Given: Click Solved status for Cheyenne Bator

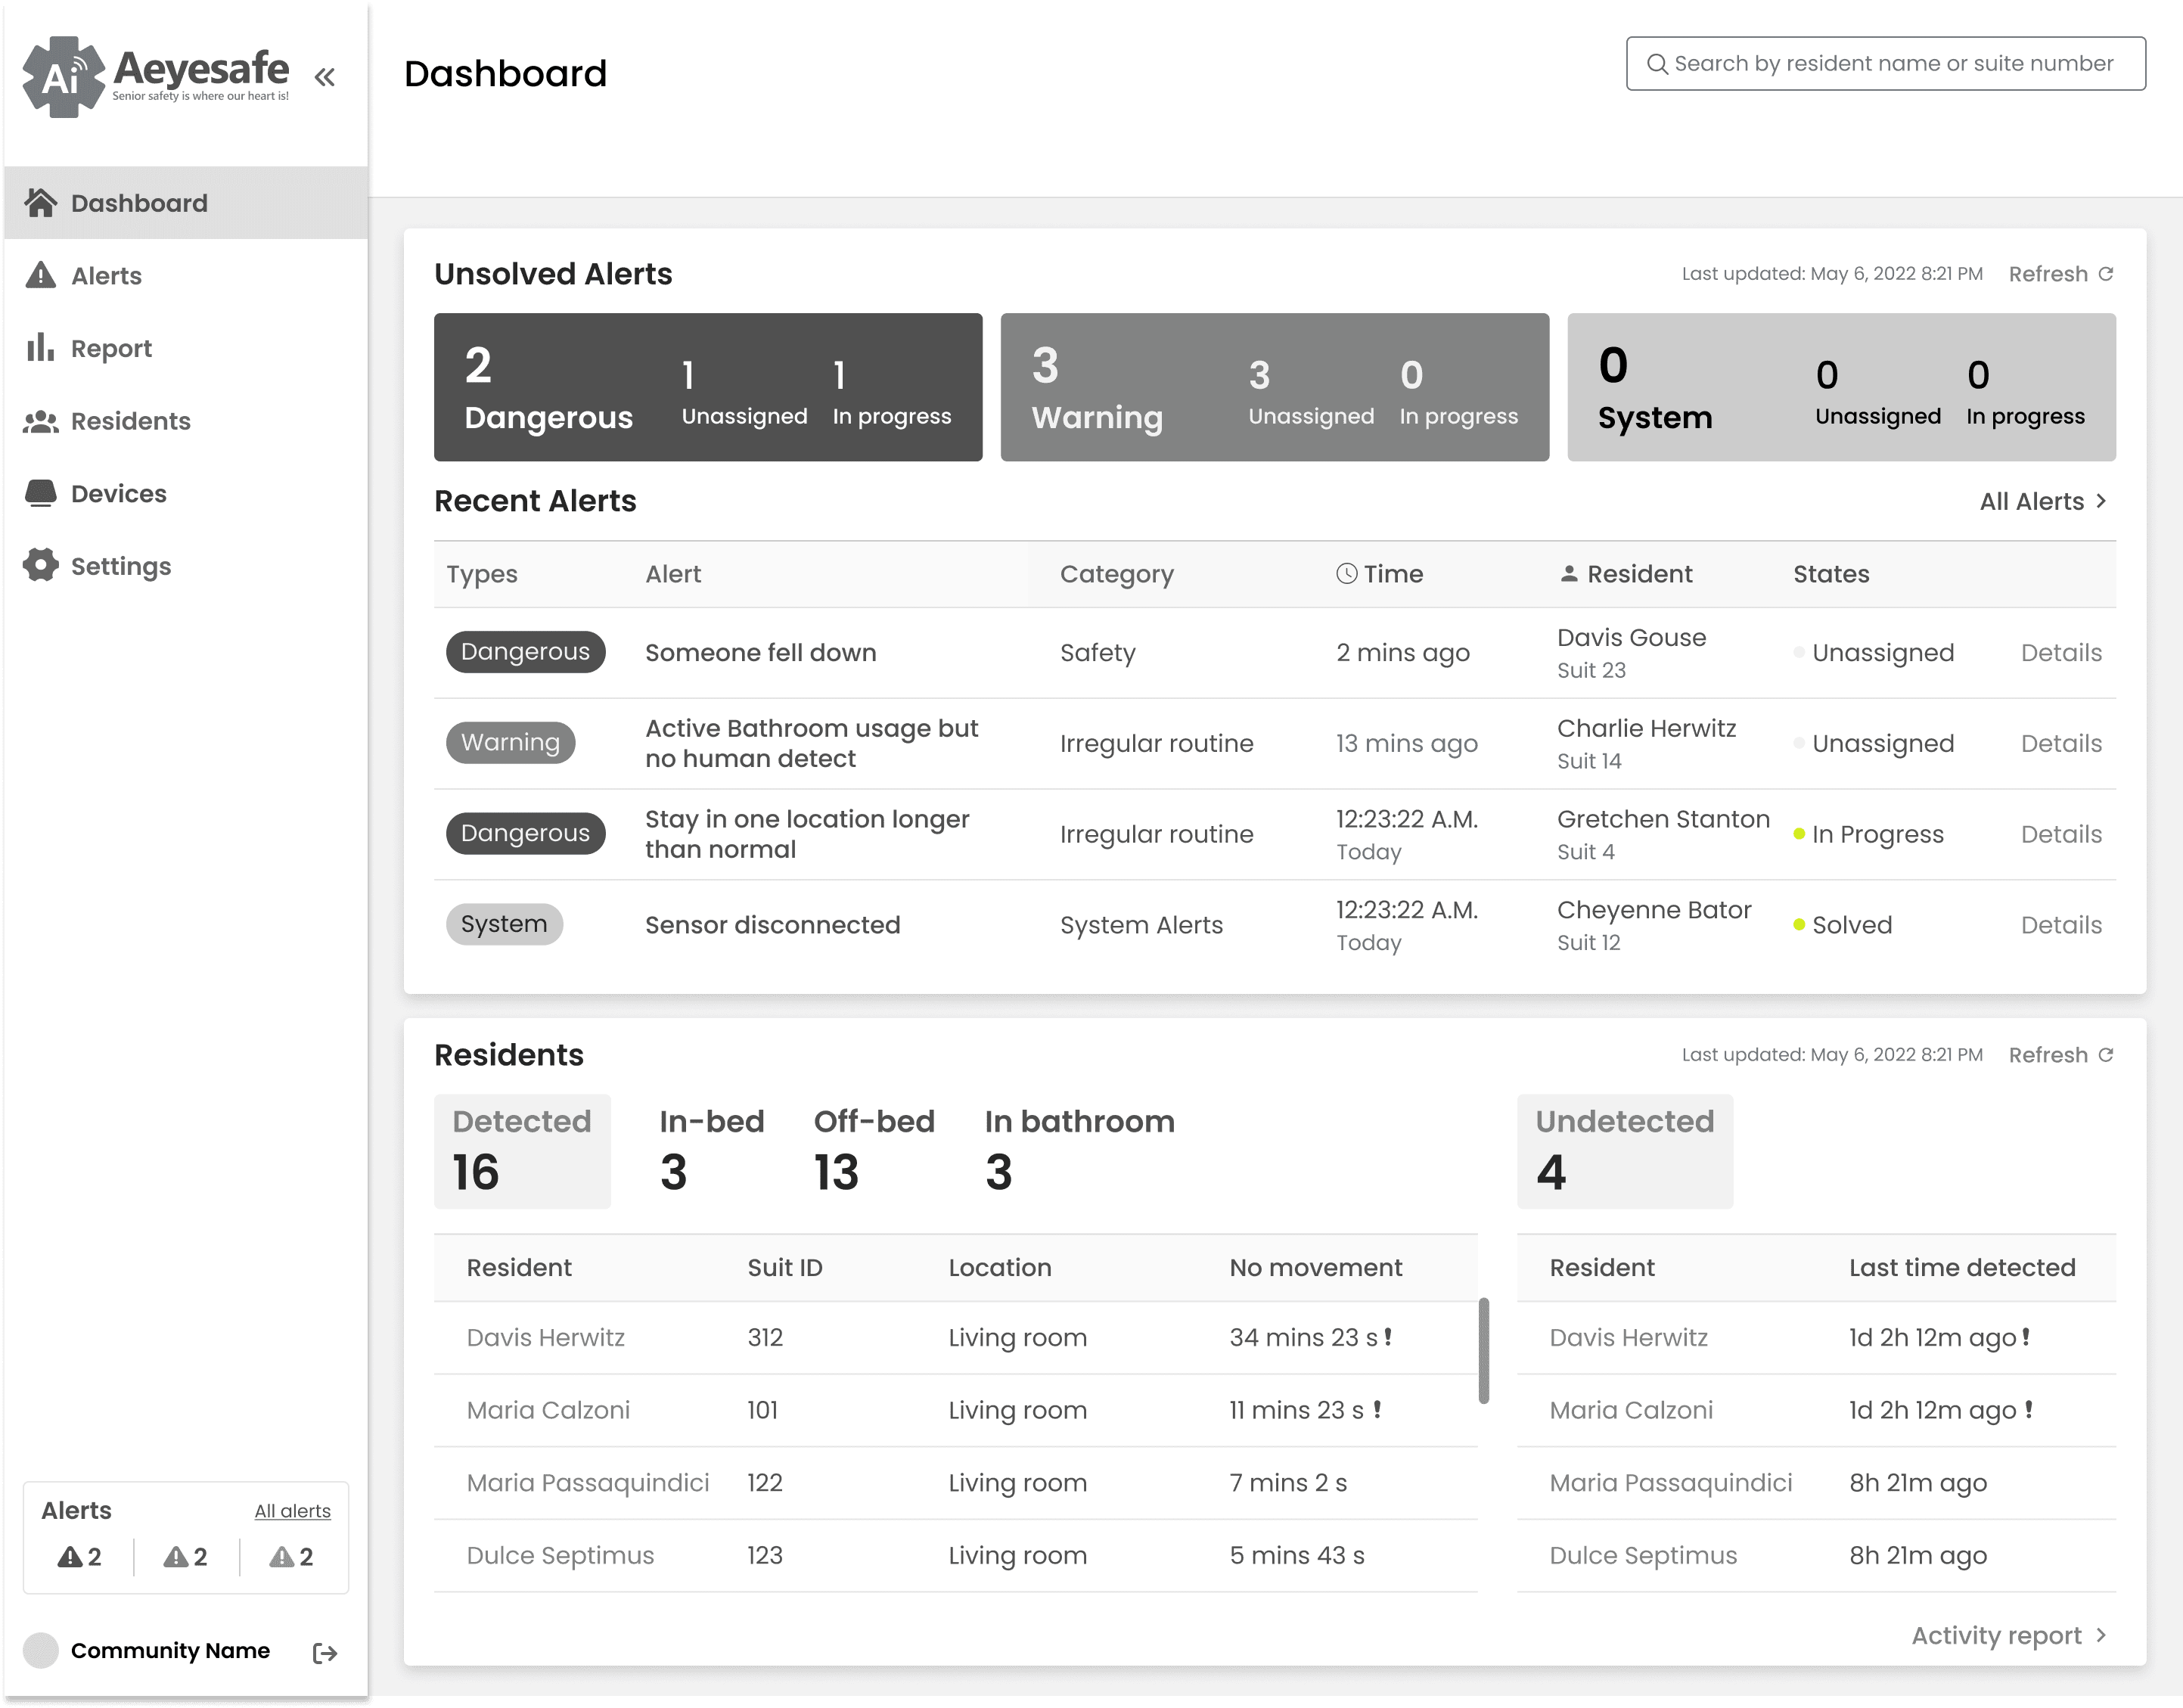Looking at the screenshot, I should click(x=1842, y=925).
